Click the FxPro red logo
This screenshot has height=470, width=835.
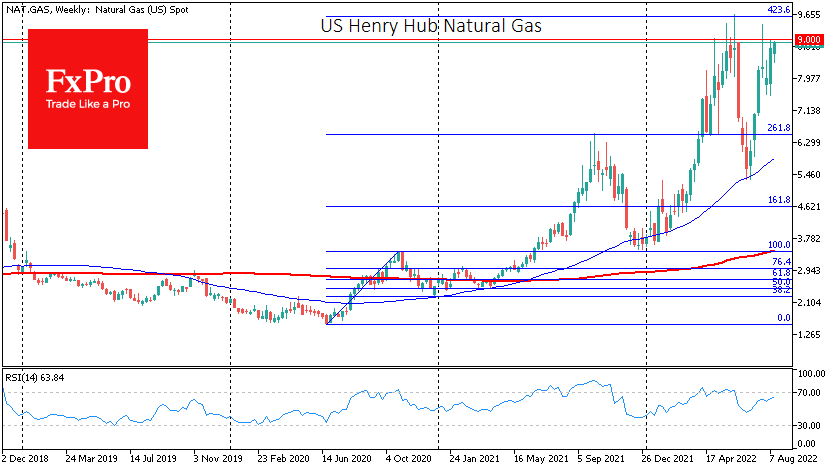click(88, 88)
